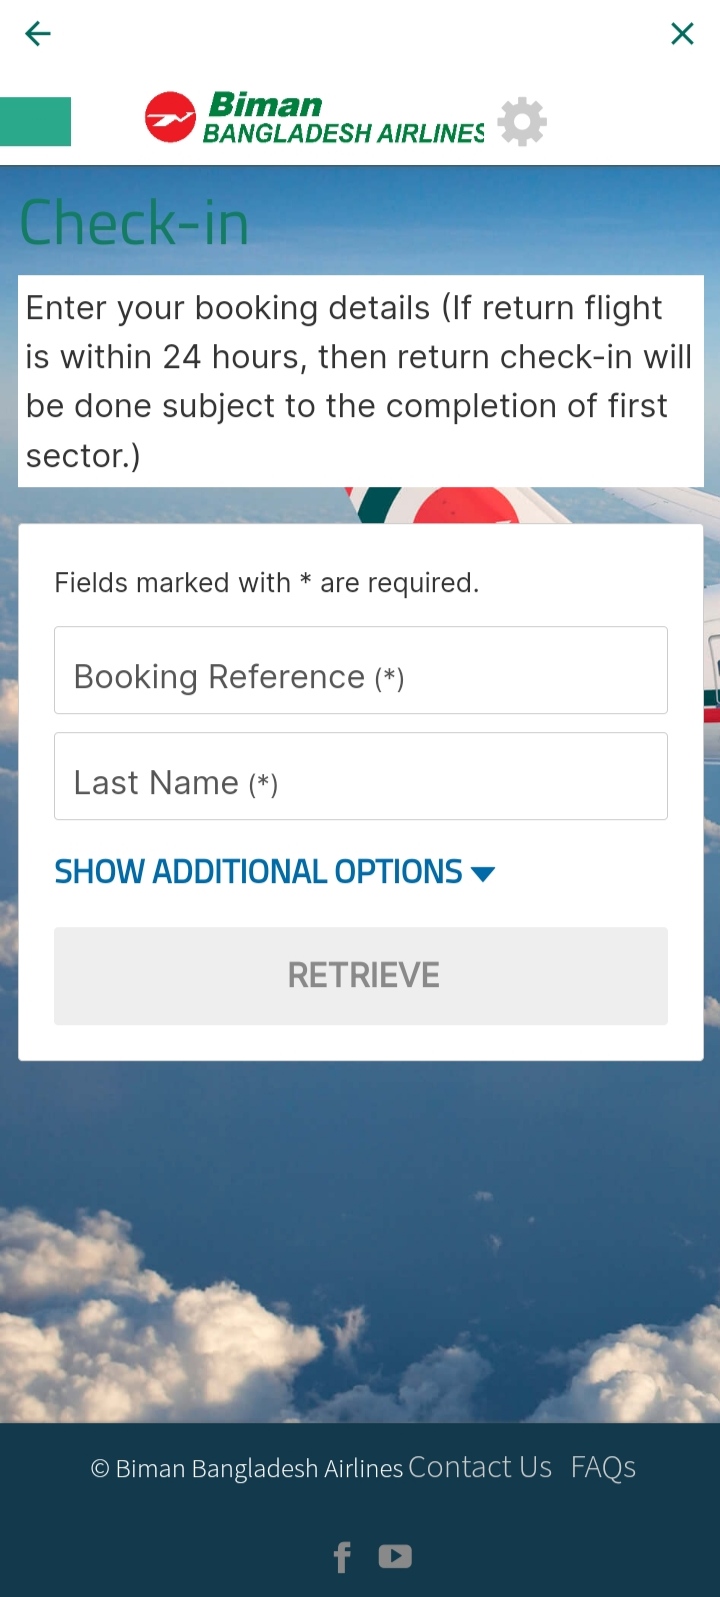Screen dimensions: 720x1597
Task: Click the red Biman bird logo emblem
Action: (170, 117)
